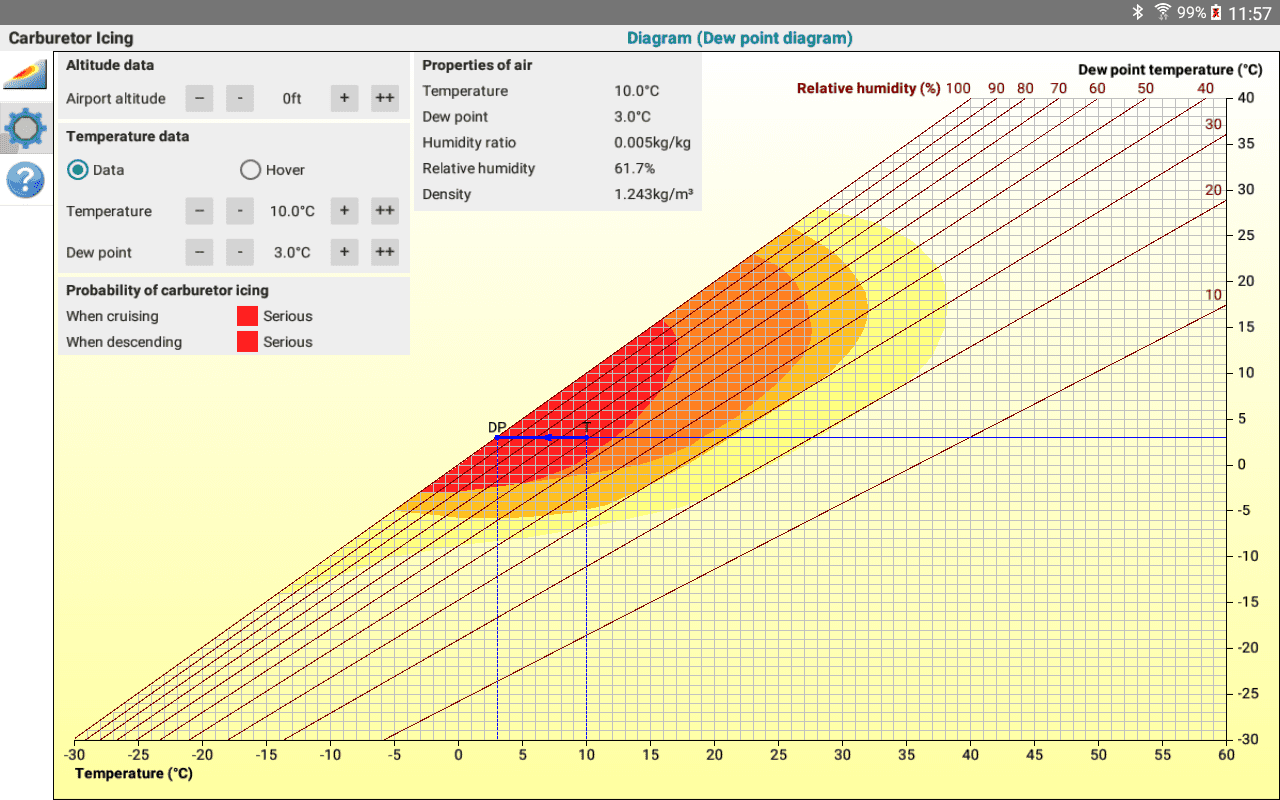The height and width of the screenshot is (800, 1280).
Task: Select the Hover radio button
Action: coord(251,169)
